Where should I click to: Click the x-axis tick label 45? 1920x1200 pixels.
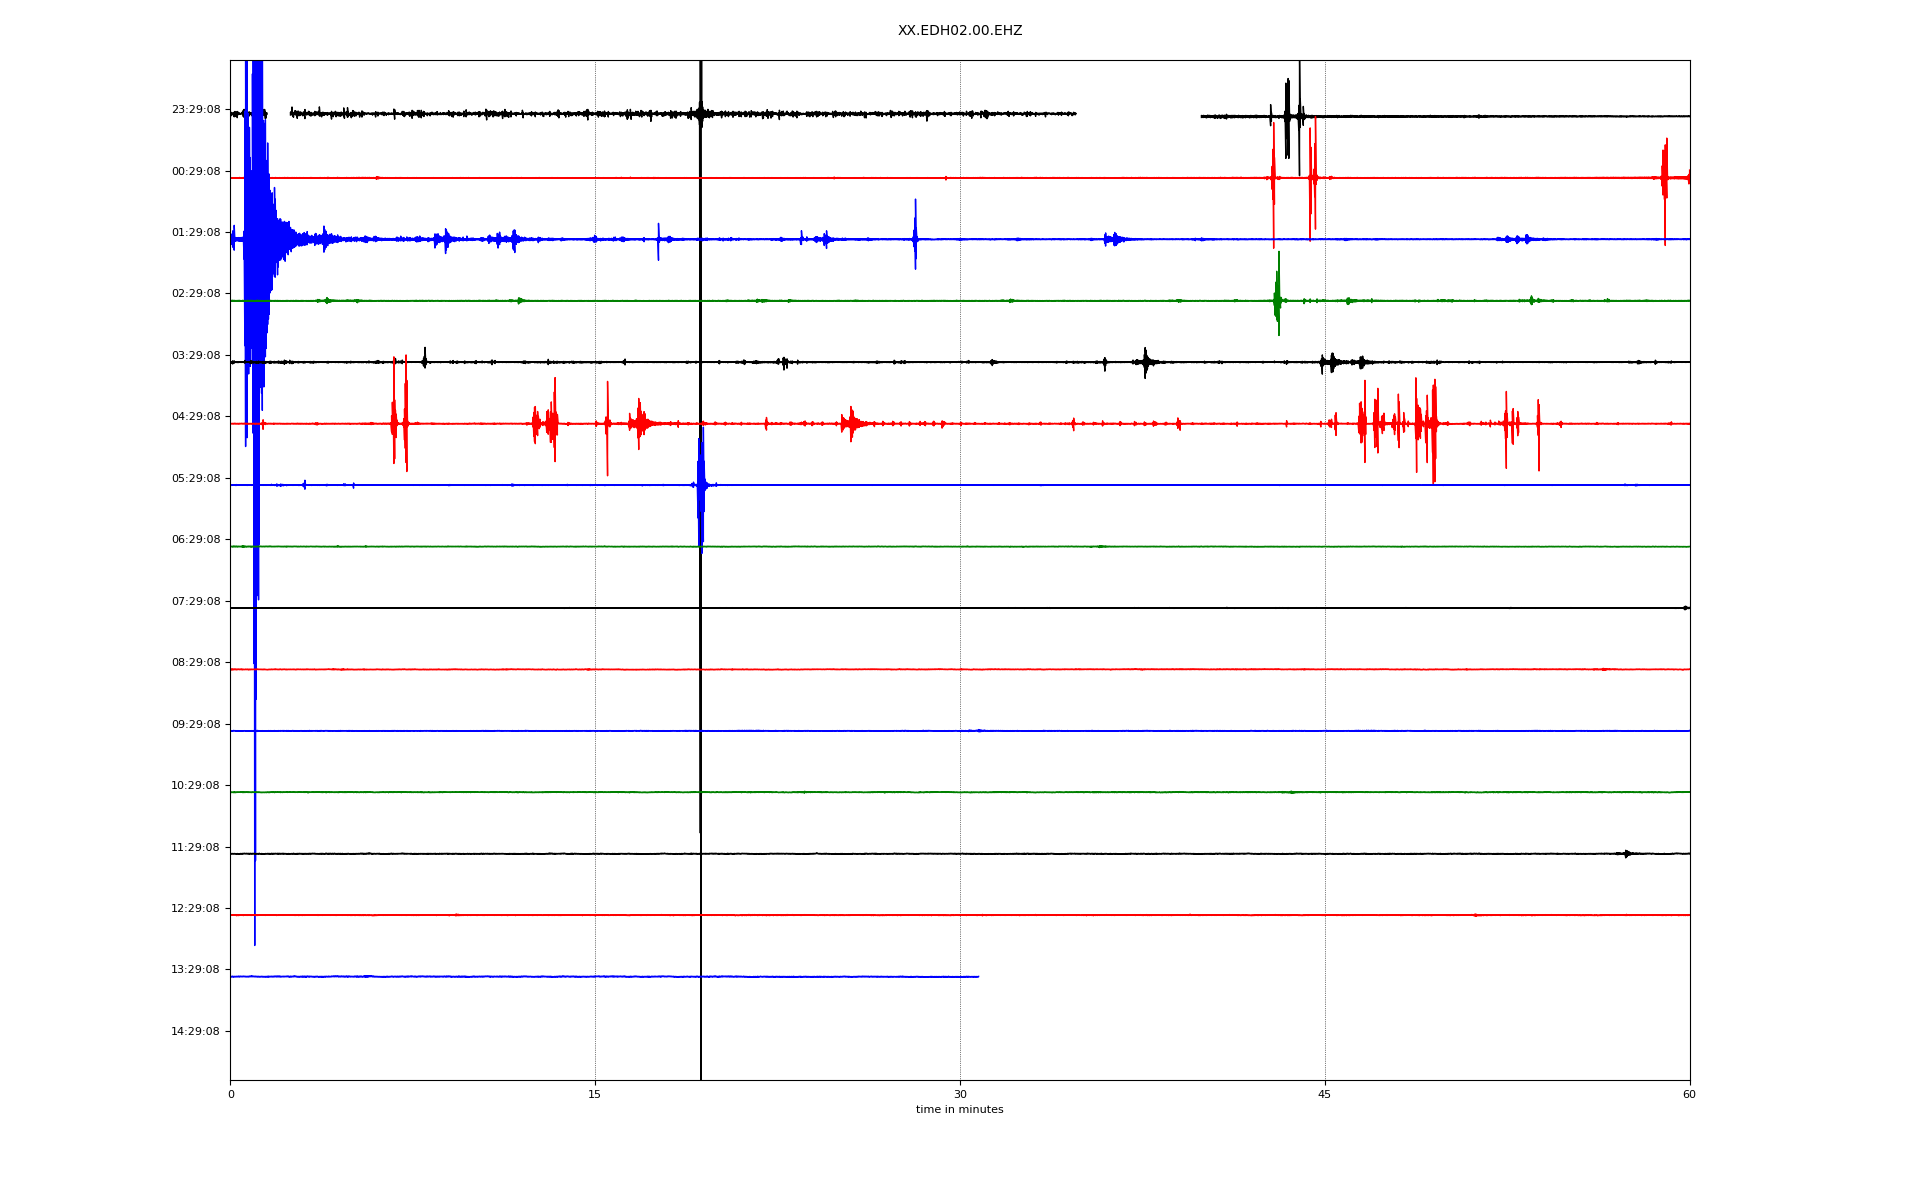[x=1325, y=1095]
